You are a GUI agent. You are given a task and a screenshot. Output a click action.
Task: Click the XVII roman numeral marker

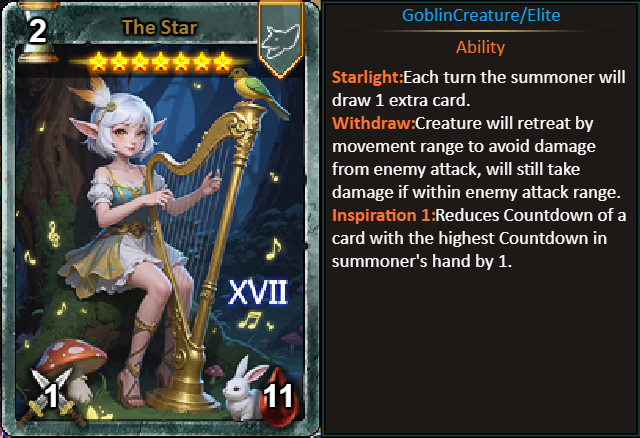point(258,293)
